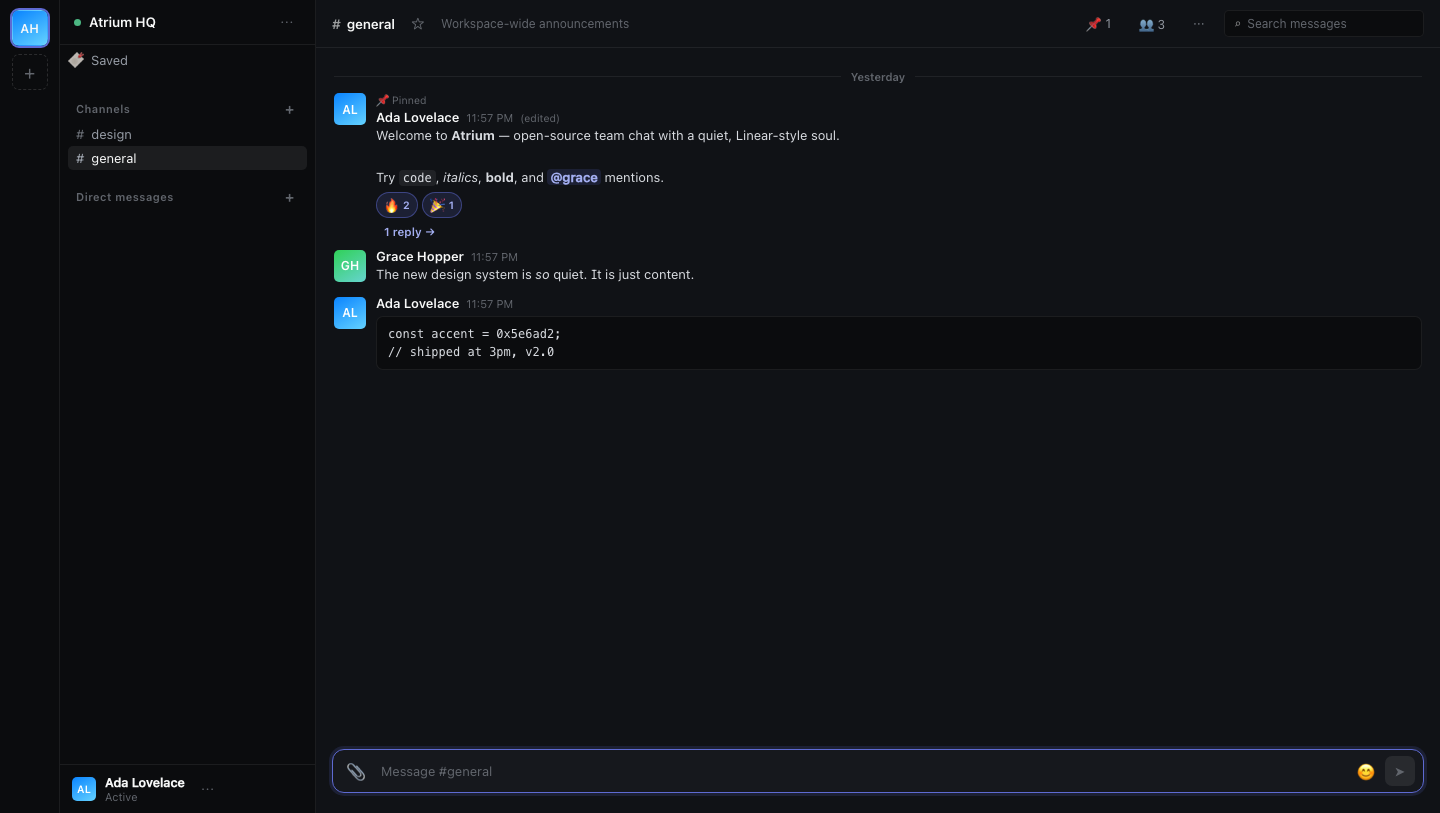The image size is (1440, 813).
Task: Open channel more options ellipsis in header
Action: (1199, 24)
